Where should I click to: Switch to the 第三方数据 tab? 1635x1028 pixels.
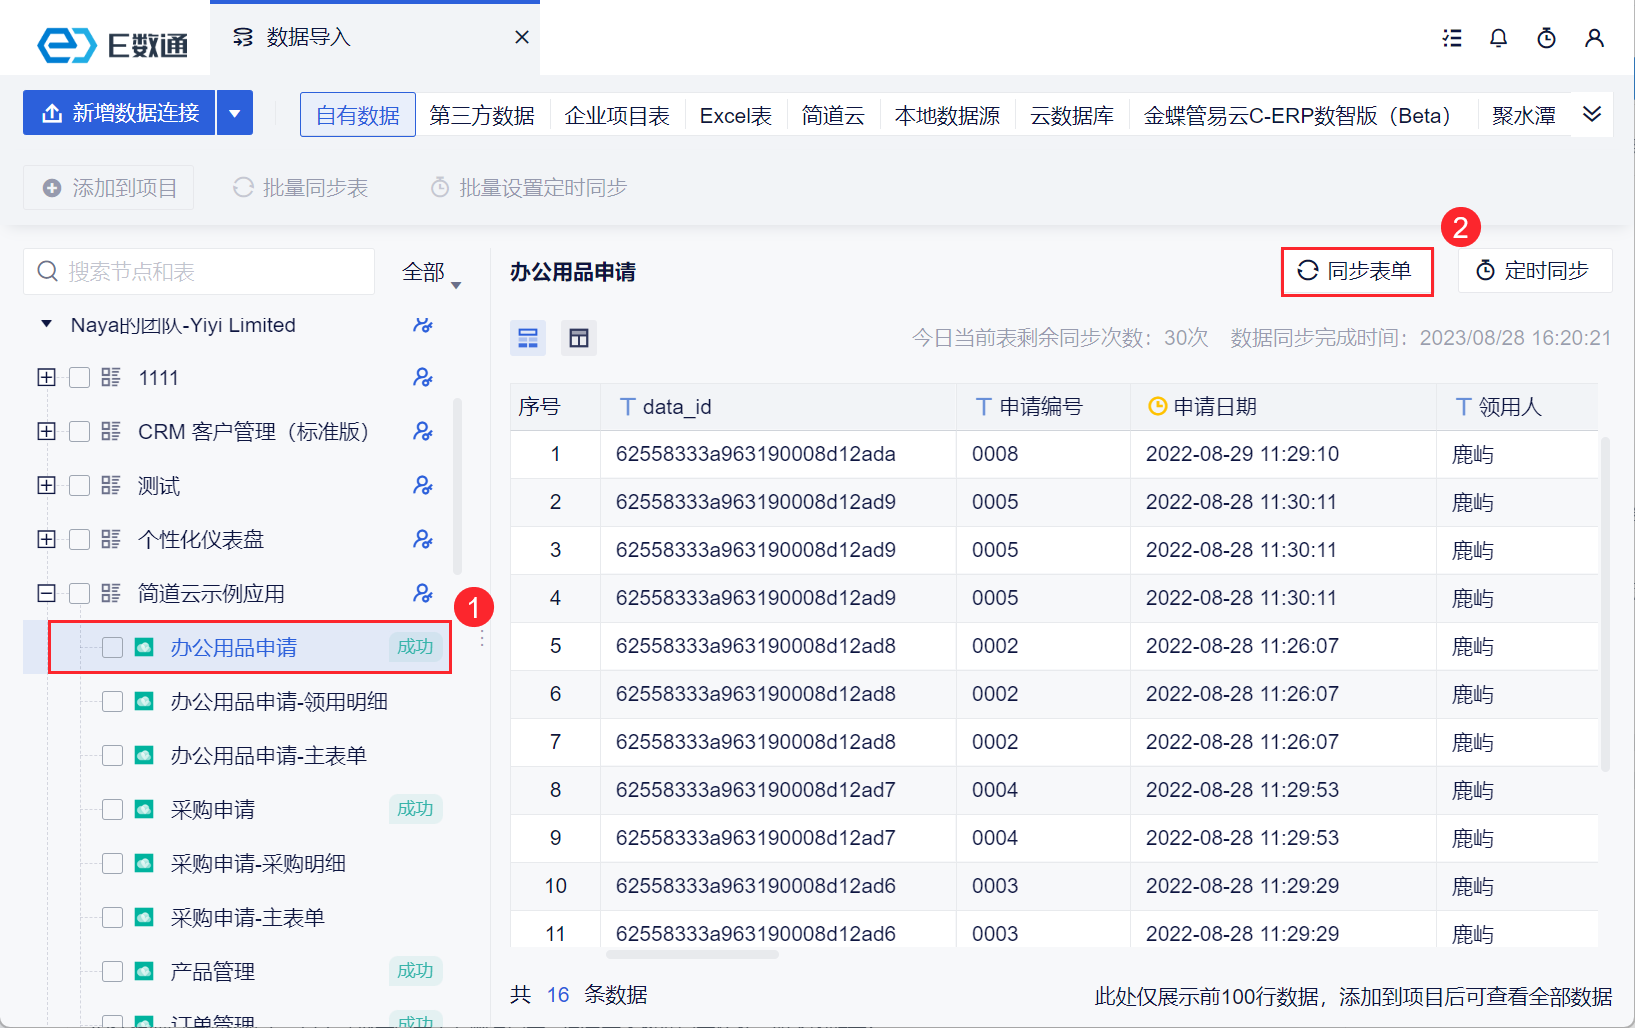pyautogui.click(x=482, y=116)
